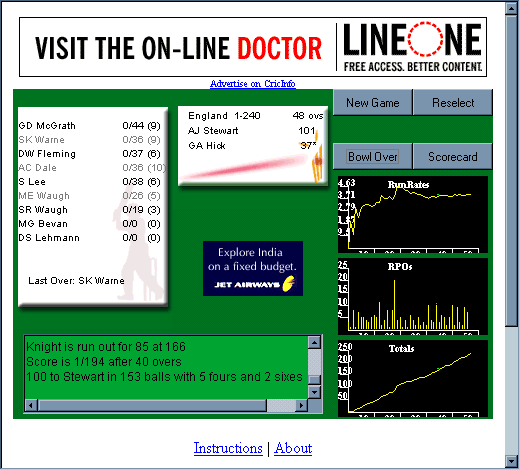Click the RPOs bar chart
Viewport: 520px width, 470px height.
click(413, 296)
